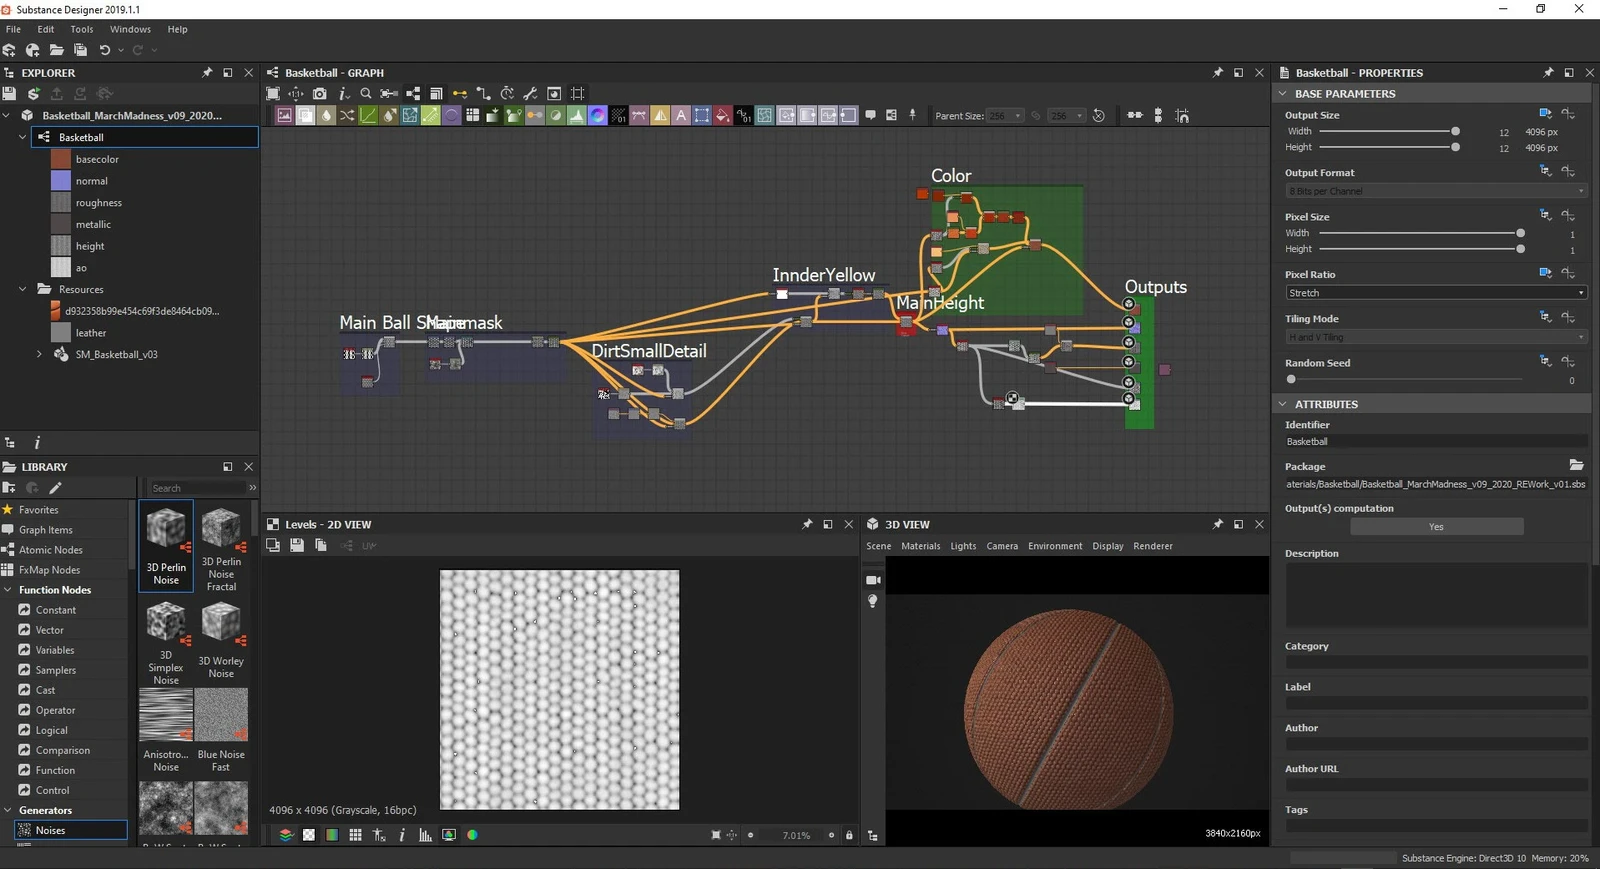Click the camera icon in the 3D View sidebar
Viewport: 1600px width, 869px height.
coord(872,580)
